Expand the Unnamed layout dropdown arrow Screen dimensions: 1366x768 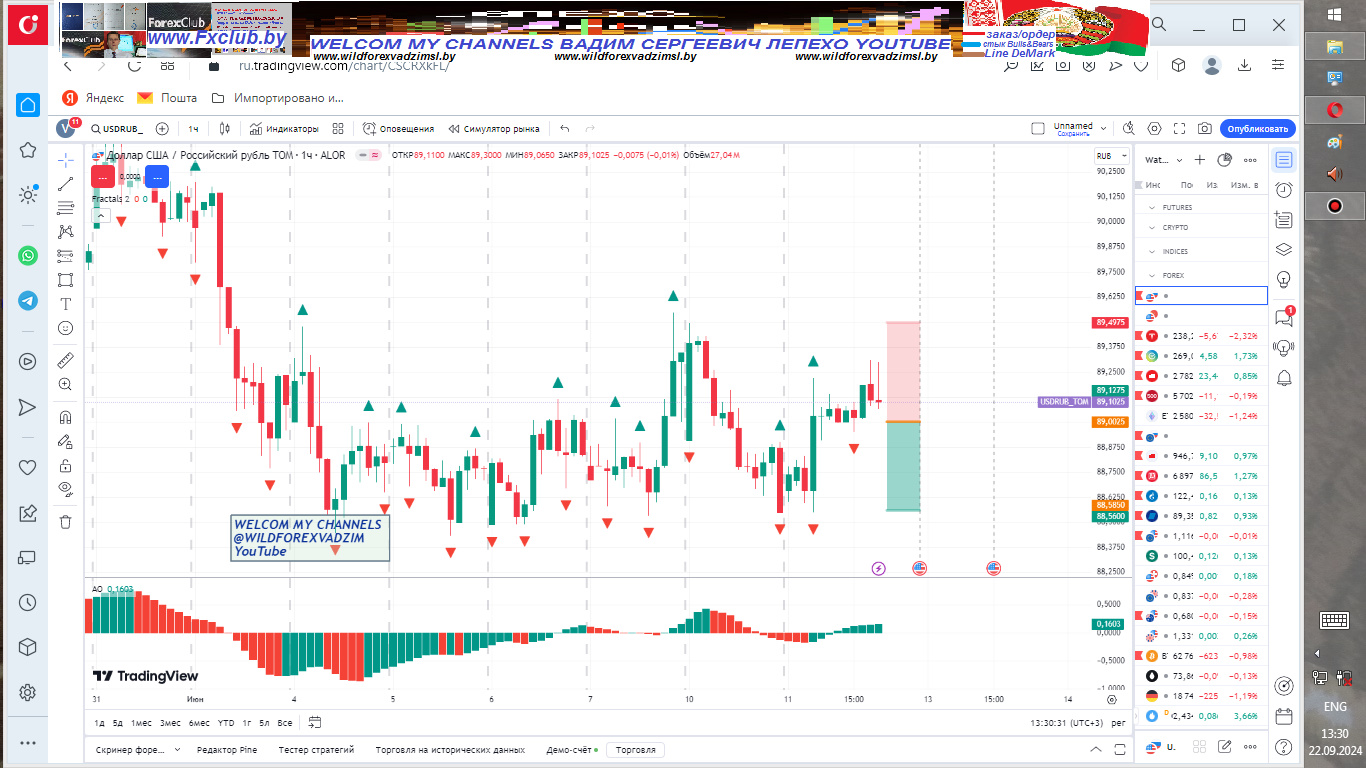coord(1104,128)
